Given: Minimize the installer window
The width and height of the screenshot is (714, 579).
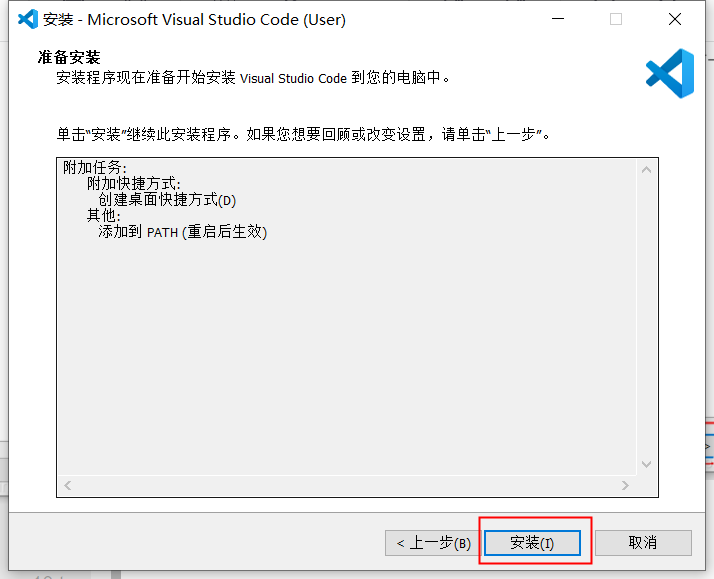Looking at the screenshot, I should click(558, 19).
